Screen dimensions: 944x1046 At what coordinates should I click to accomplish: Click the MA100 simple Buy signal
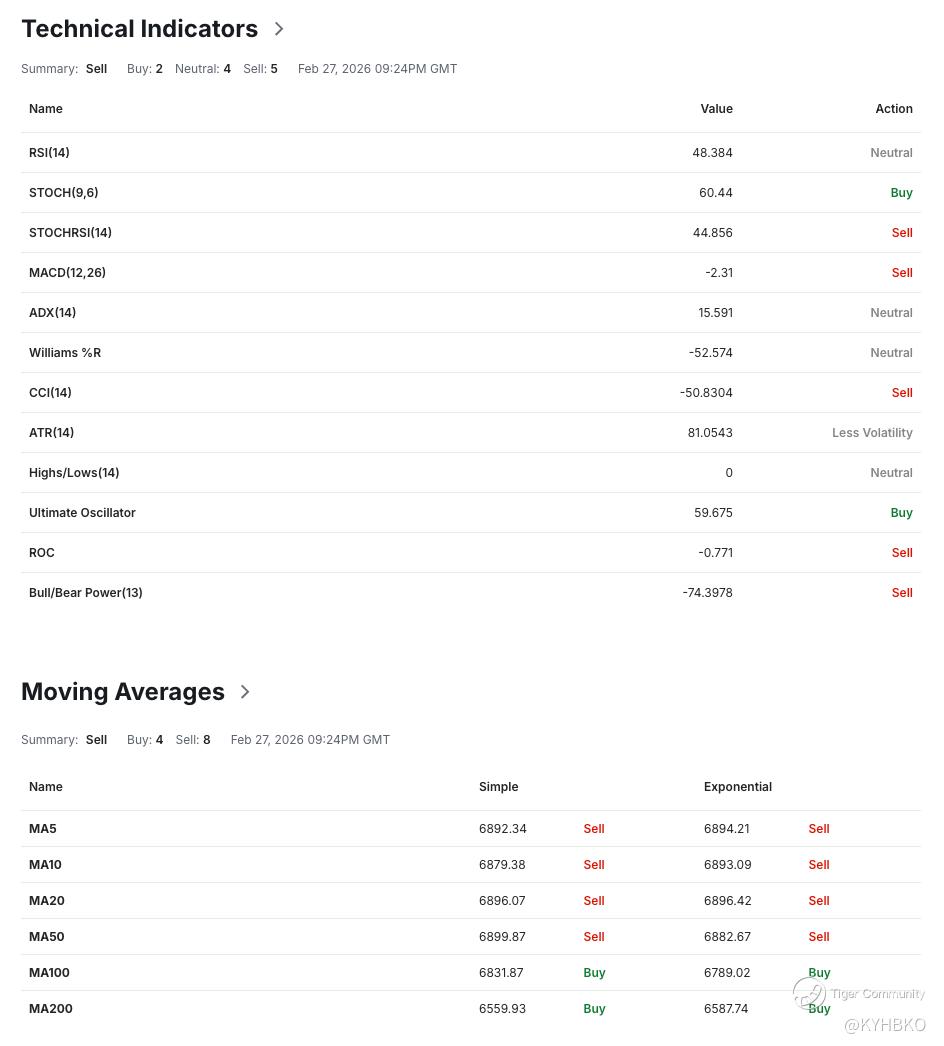(594, 973)
